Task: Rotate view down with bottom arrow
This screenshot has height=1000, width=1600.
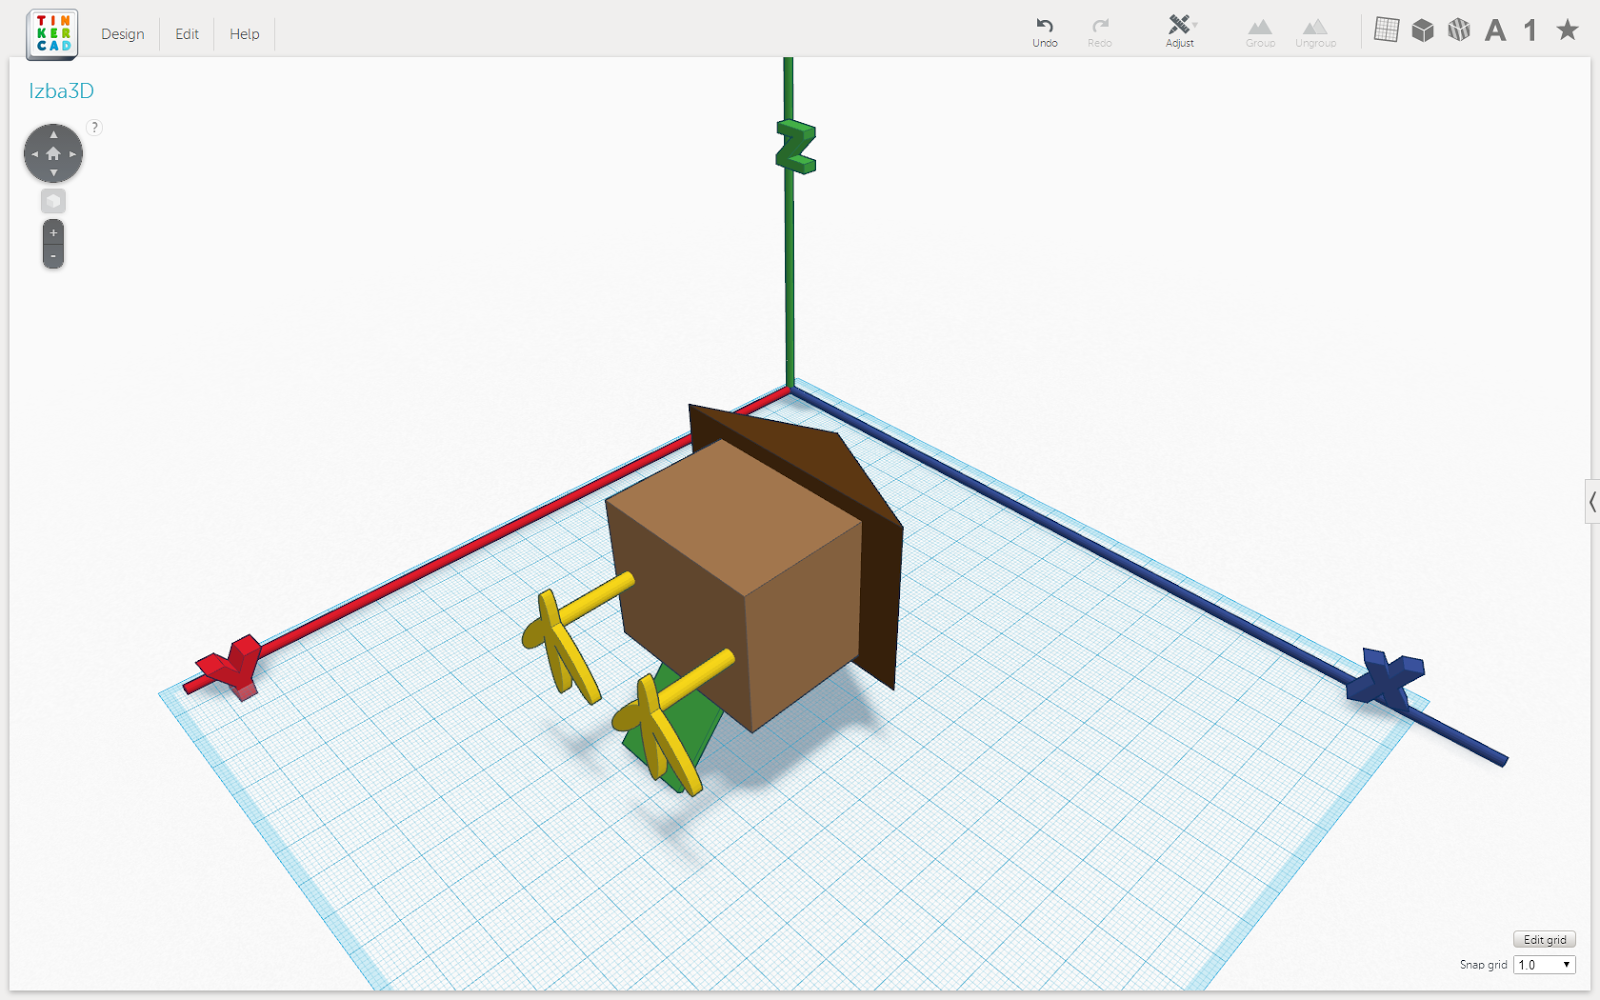Action: coord(53,173)
